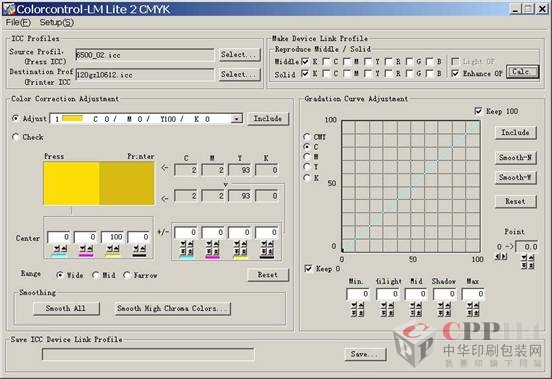Toggle the Enhance OP checkbox
The image size is (552, 379).
pyautogui.click(x=455, y=74)
